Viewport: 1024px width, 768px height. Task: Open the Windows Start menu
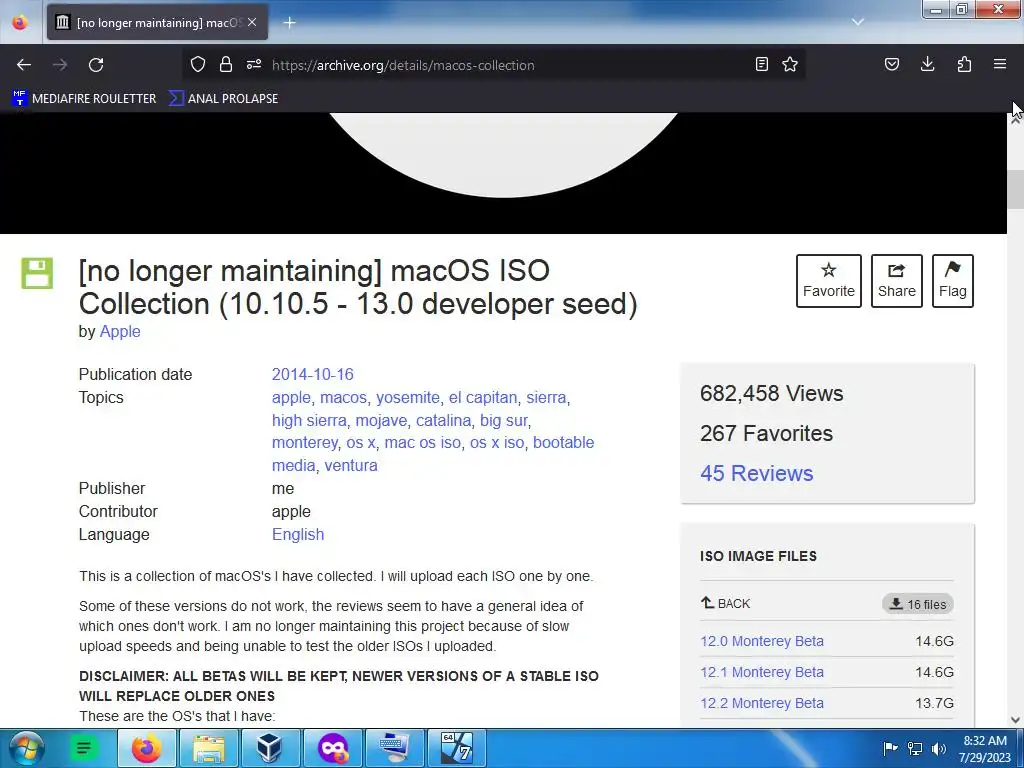click(x=26, y=748)
